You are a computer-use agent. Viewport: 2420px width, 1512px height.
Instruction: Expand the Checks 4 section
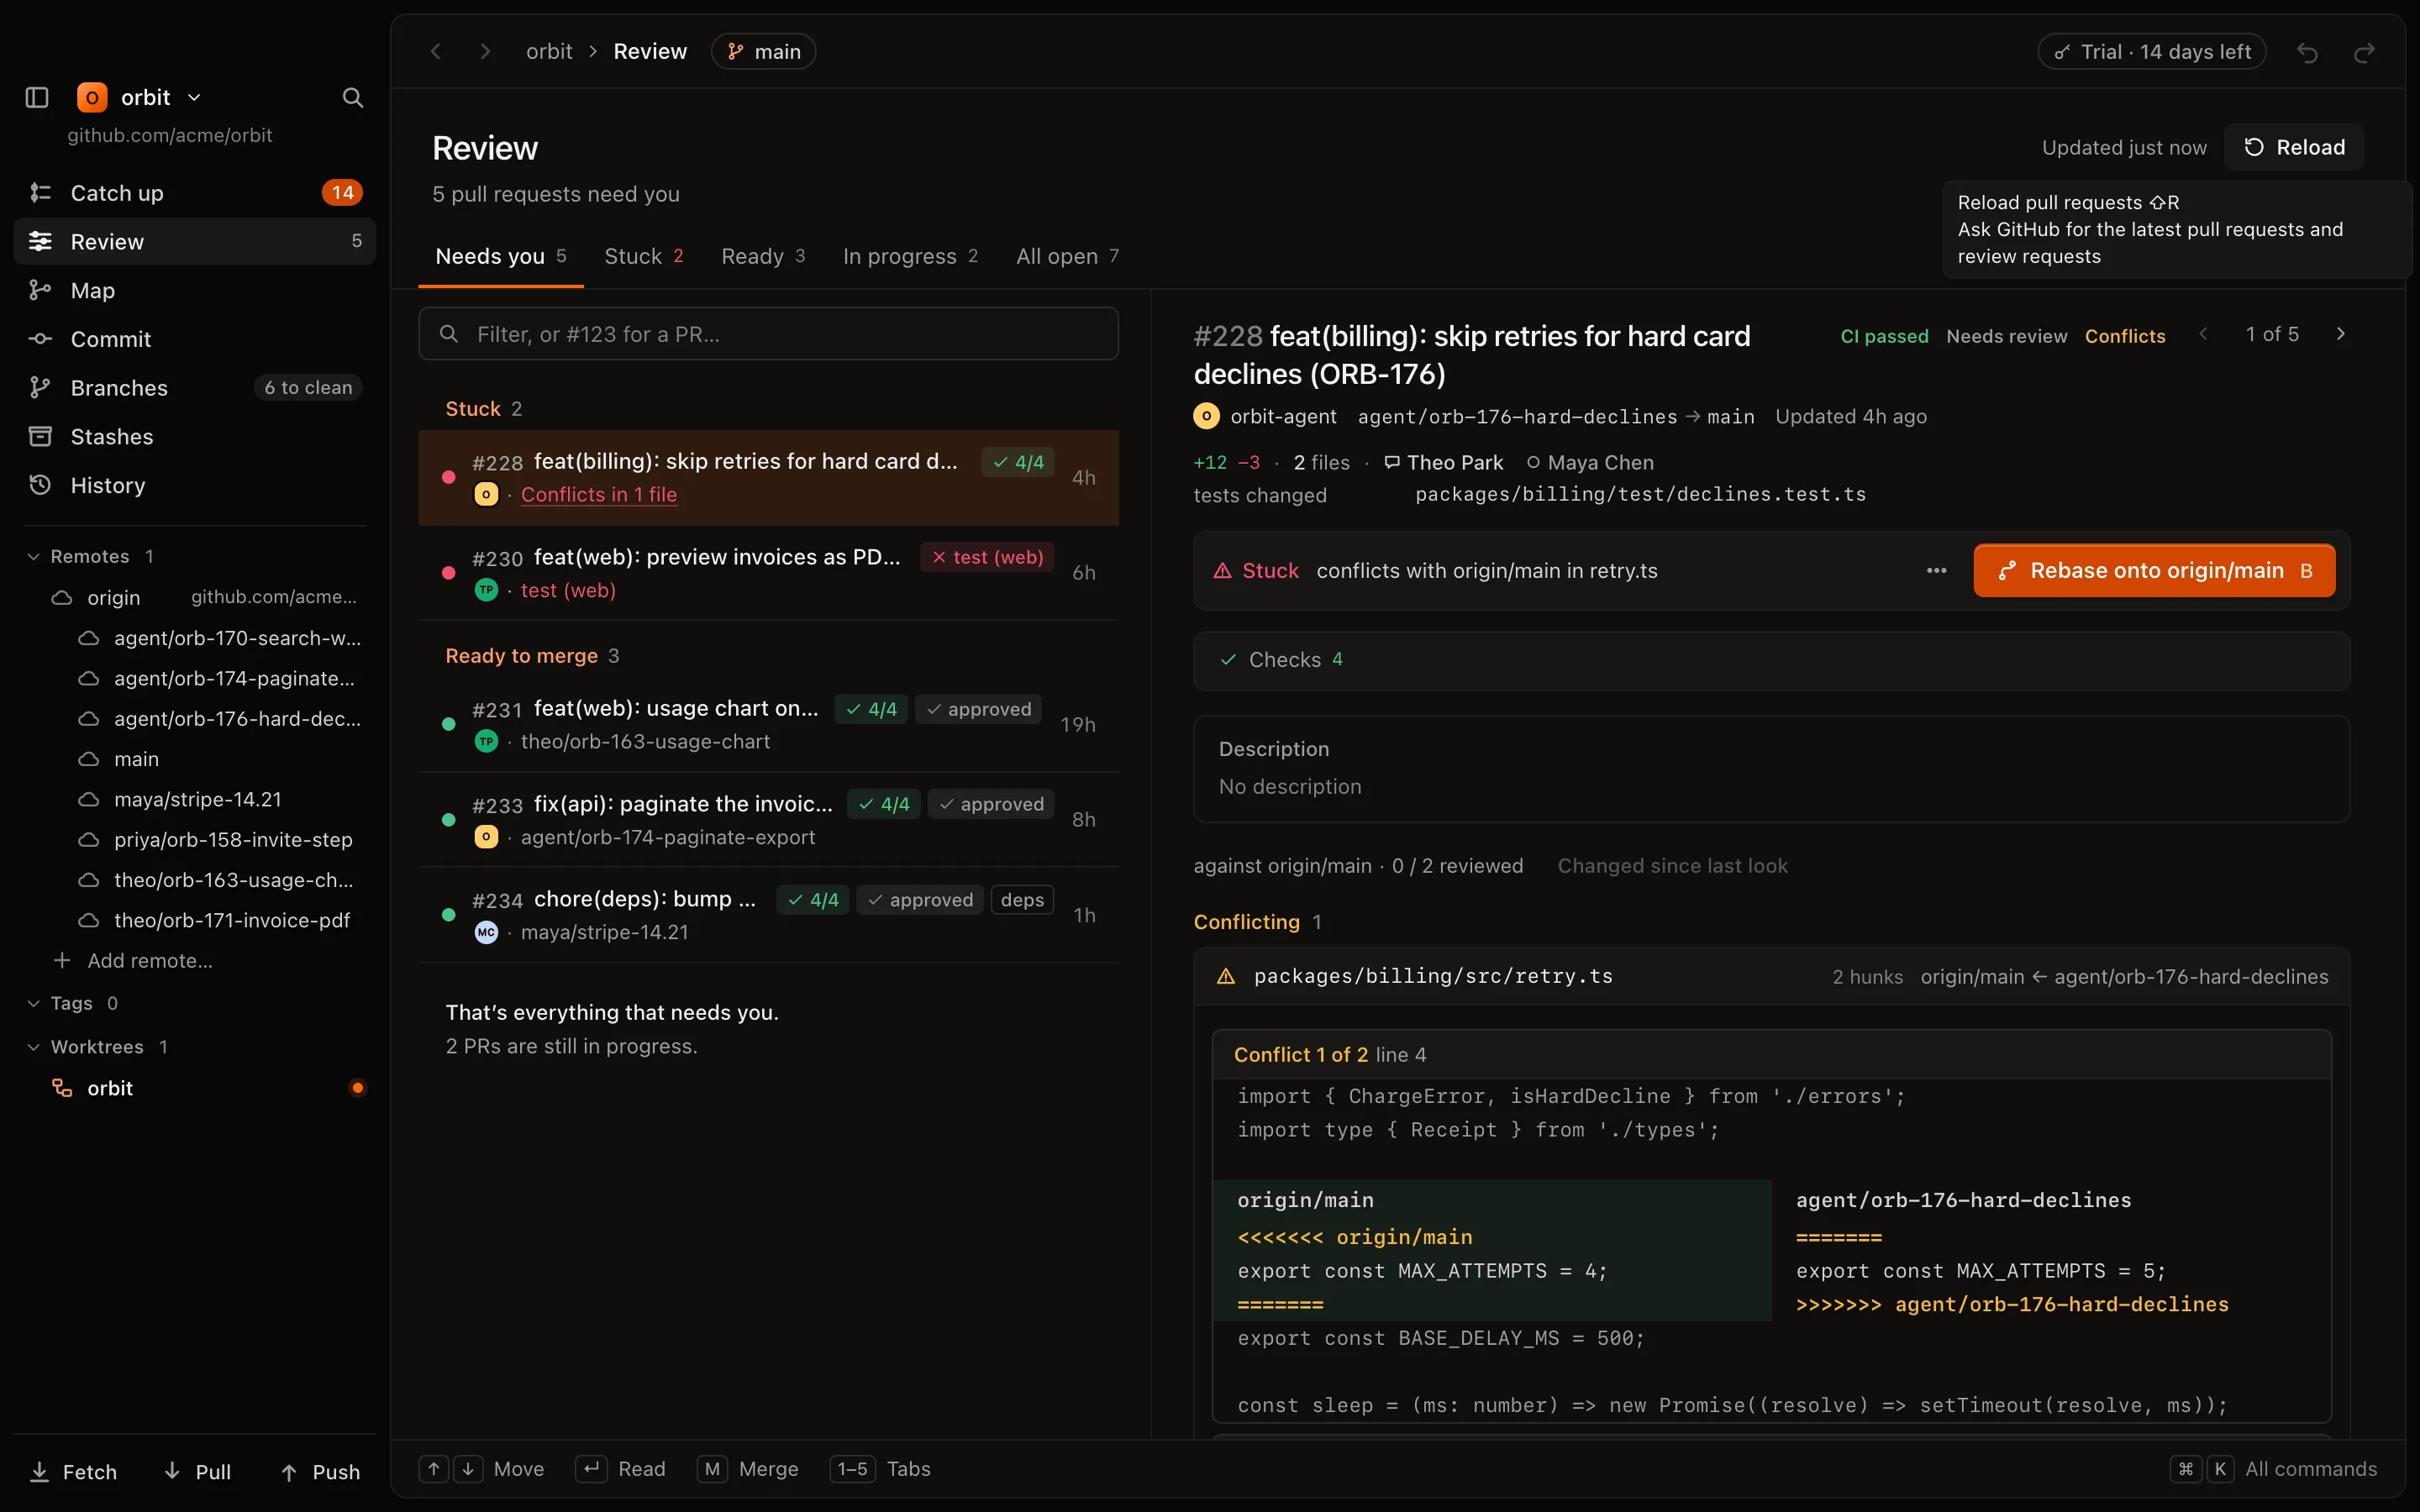coord(1771,660)
